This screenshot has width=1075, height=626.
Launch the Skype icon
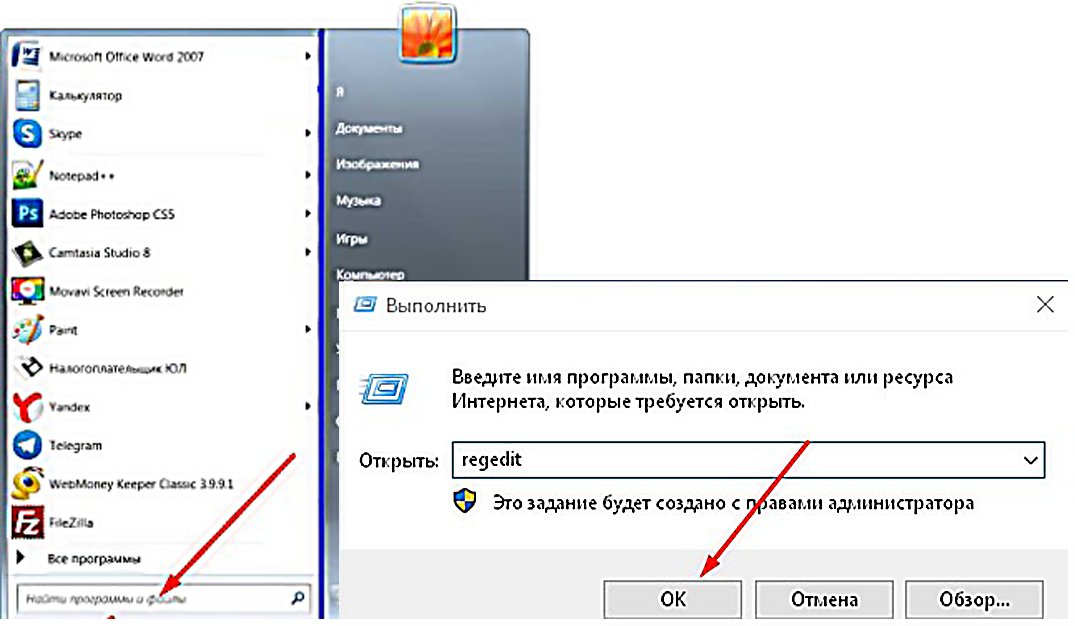(x=27, y=133)
